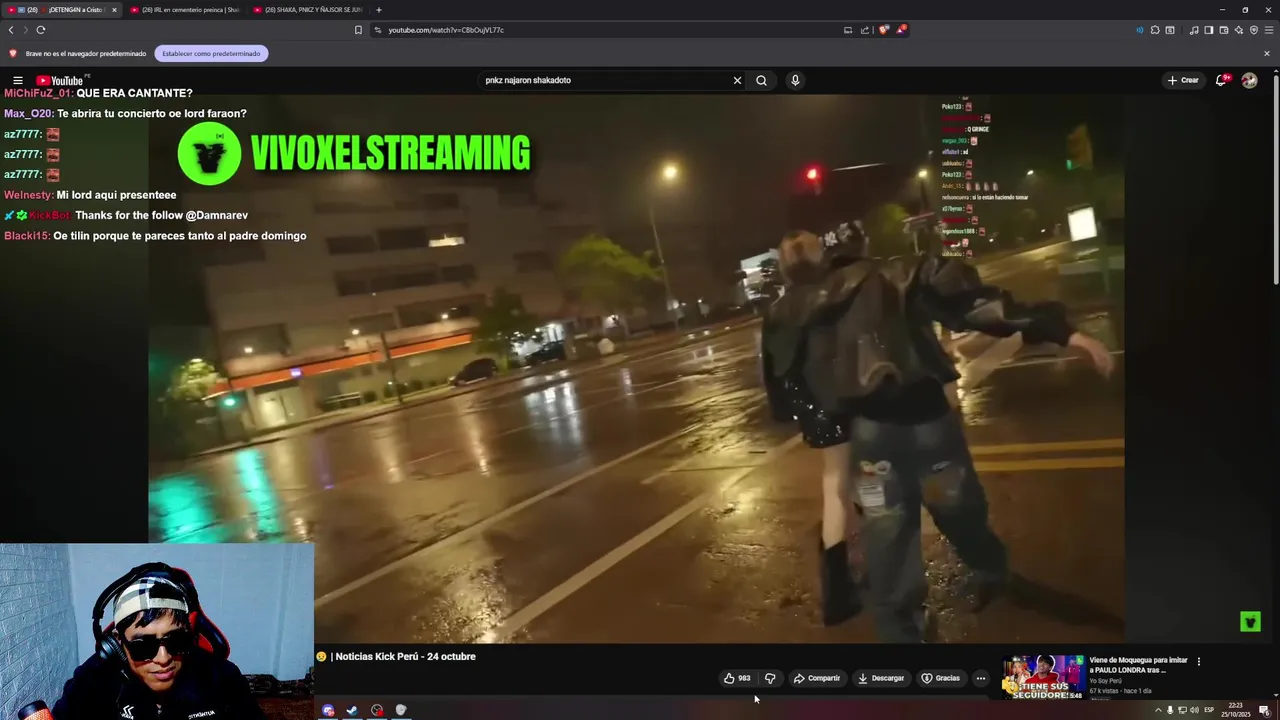Show hidden system tray icons chevron
The width and height of the screenshot is (1280, 720).
[x=1158, y=710]
